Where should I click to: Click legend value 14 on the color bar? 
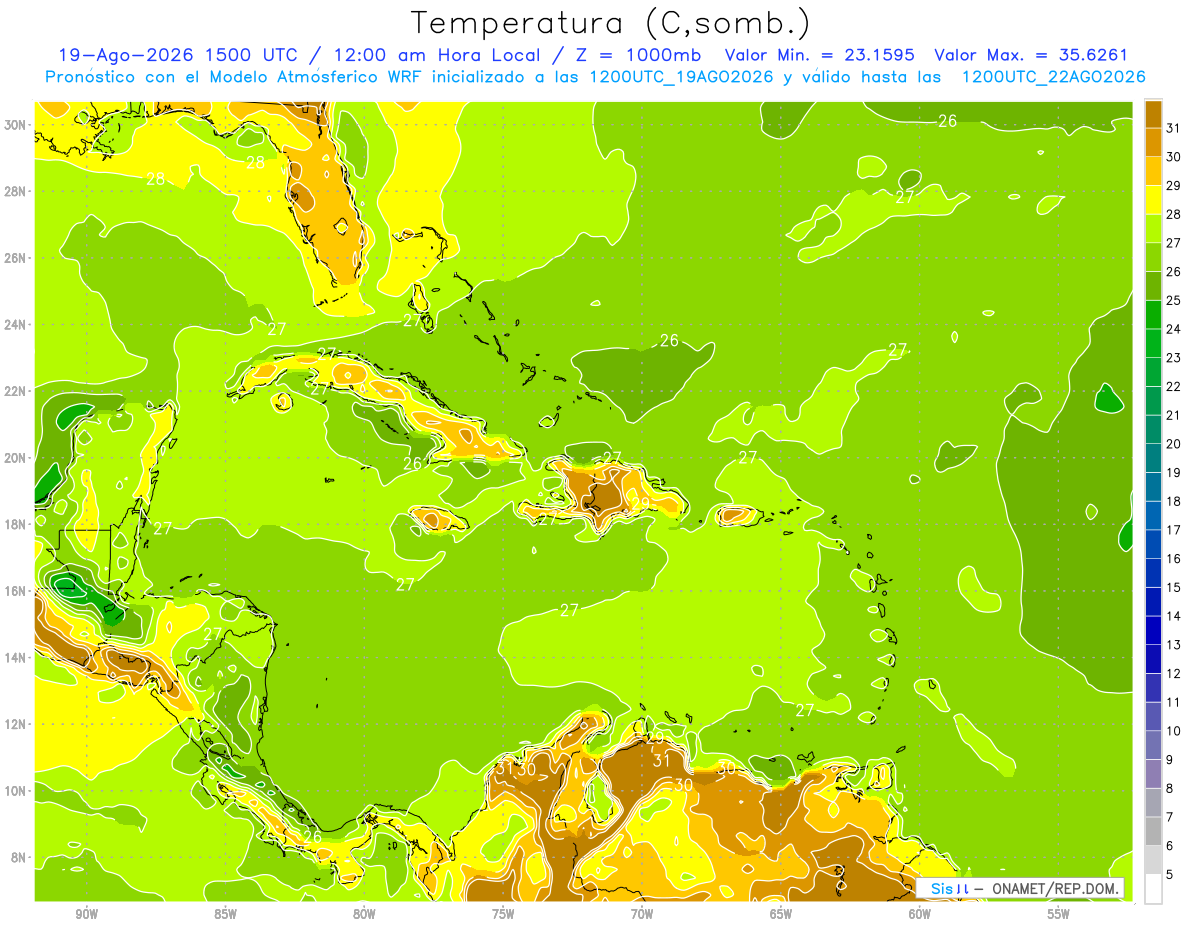(x=1173, y=616)
